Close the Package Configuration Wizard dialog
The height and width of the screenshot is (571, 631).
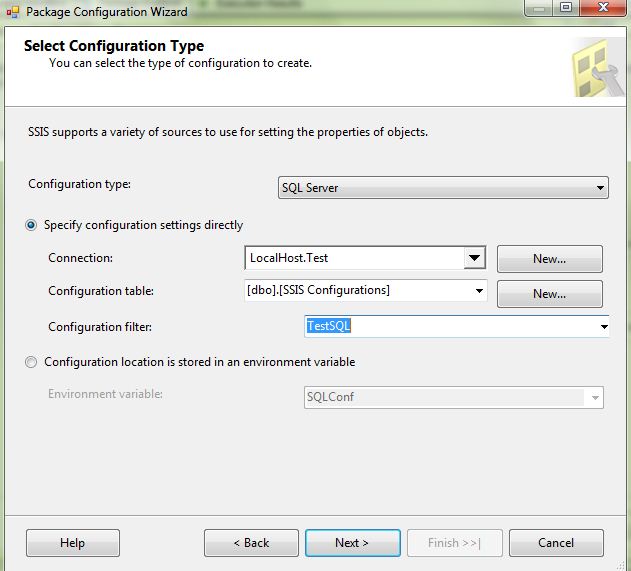[602, 9]
